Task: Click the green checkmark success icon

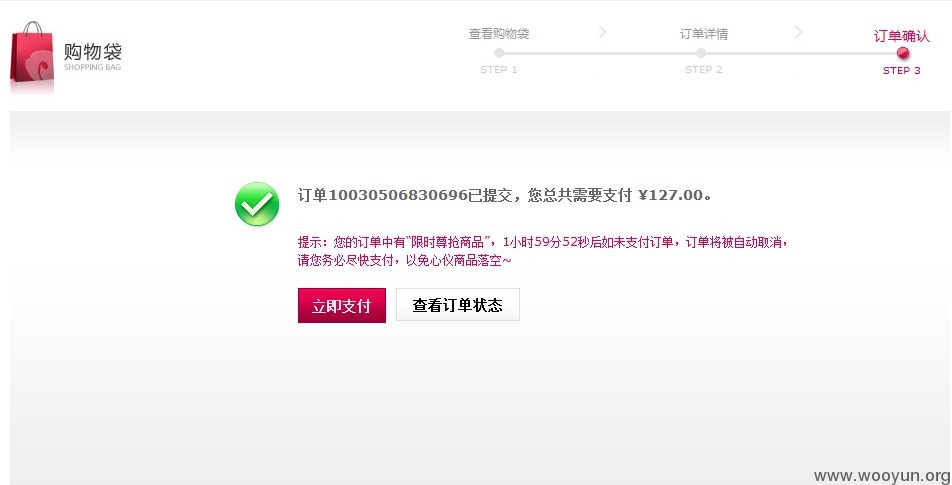Action: coord(257,204)
